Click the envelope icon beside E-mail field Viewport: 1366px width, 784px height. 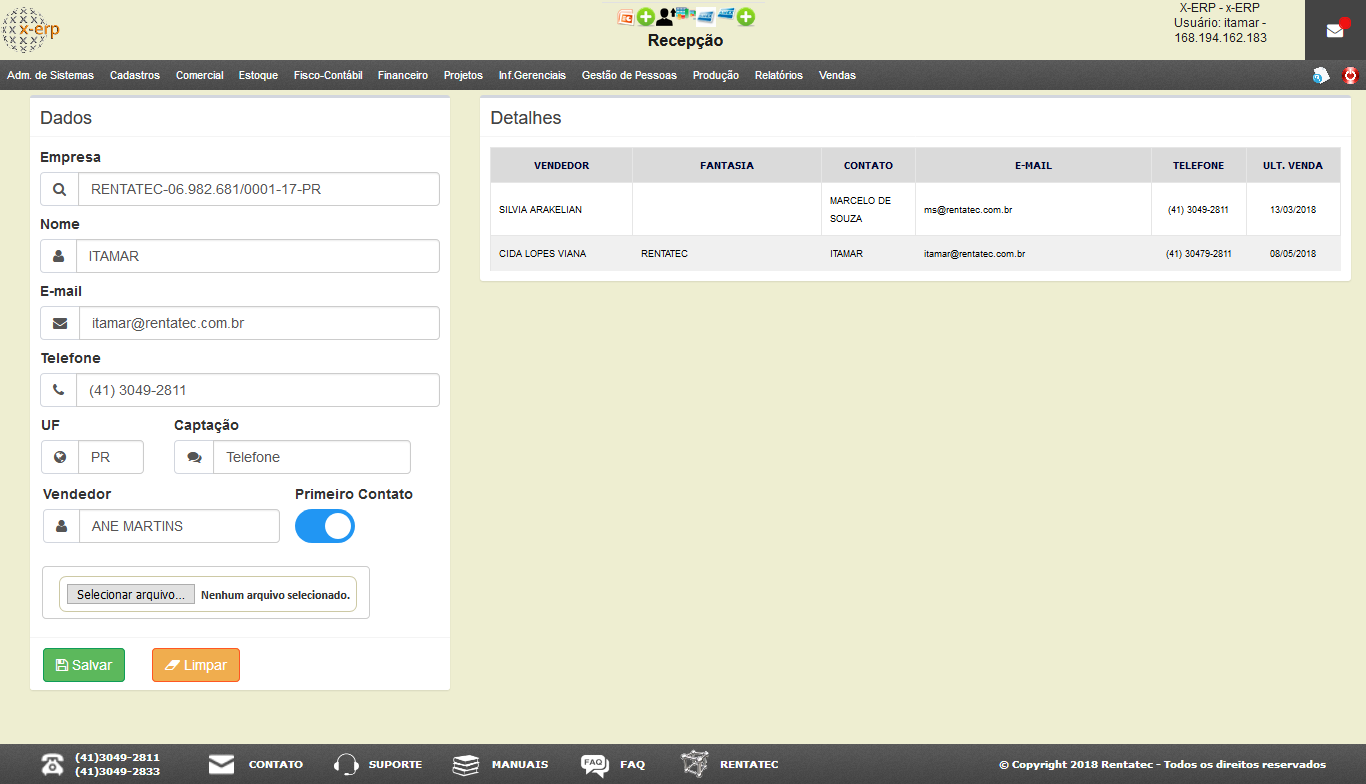point(60,323)
